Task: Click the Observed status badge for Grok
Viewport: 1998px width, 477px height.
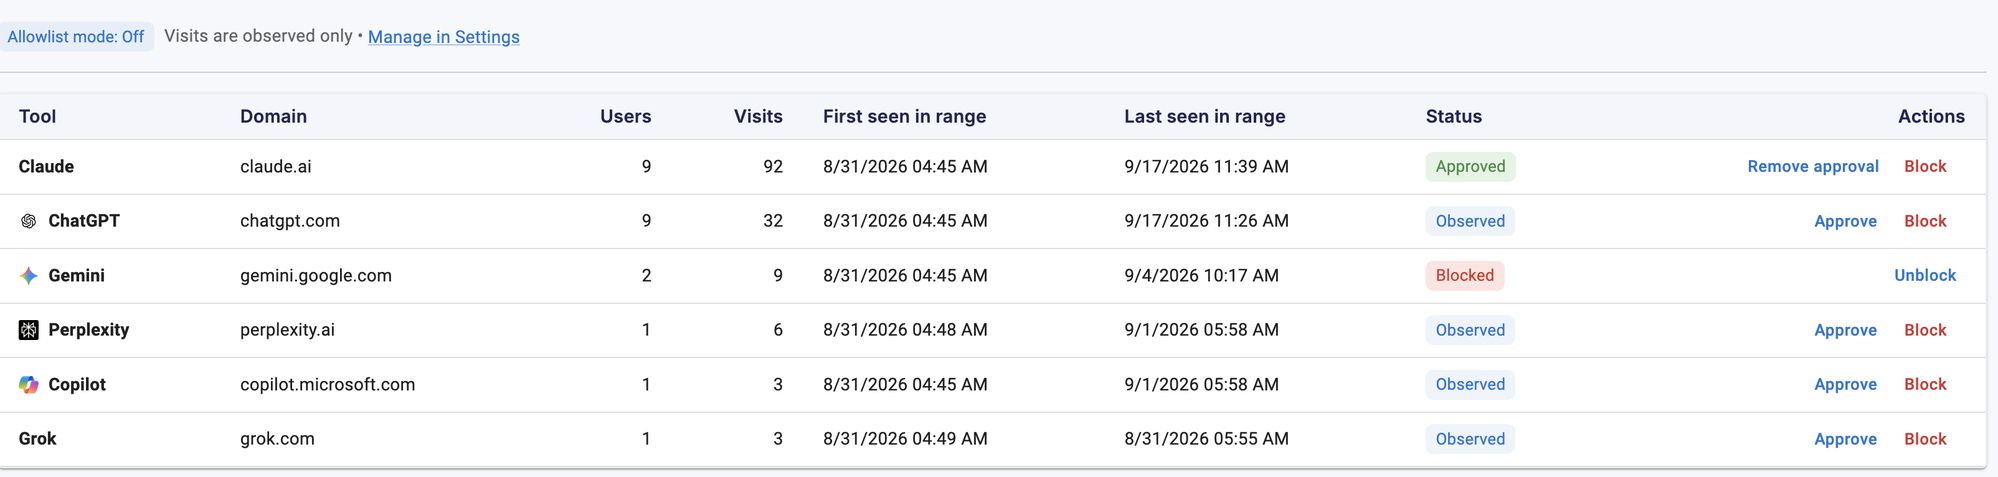Action: point(1470,439)
